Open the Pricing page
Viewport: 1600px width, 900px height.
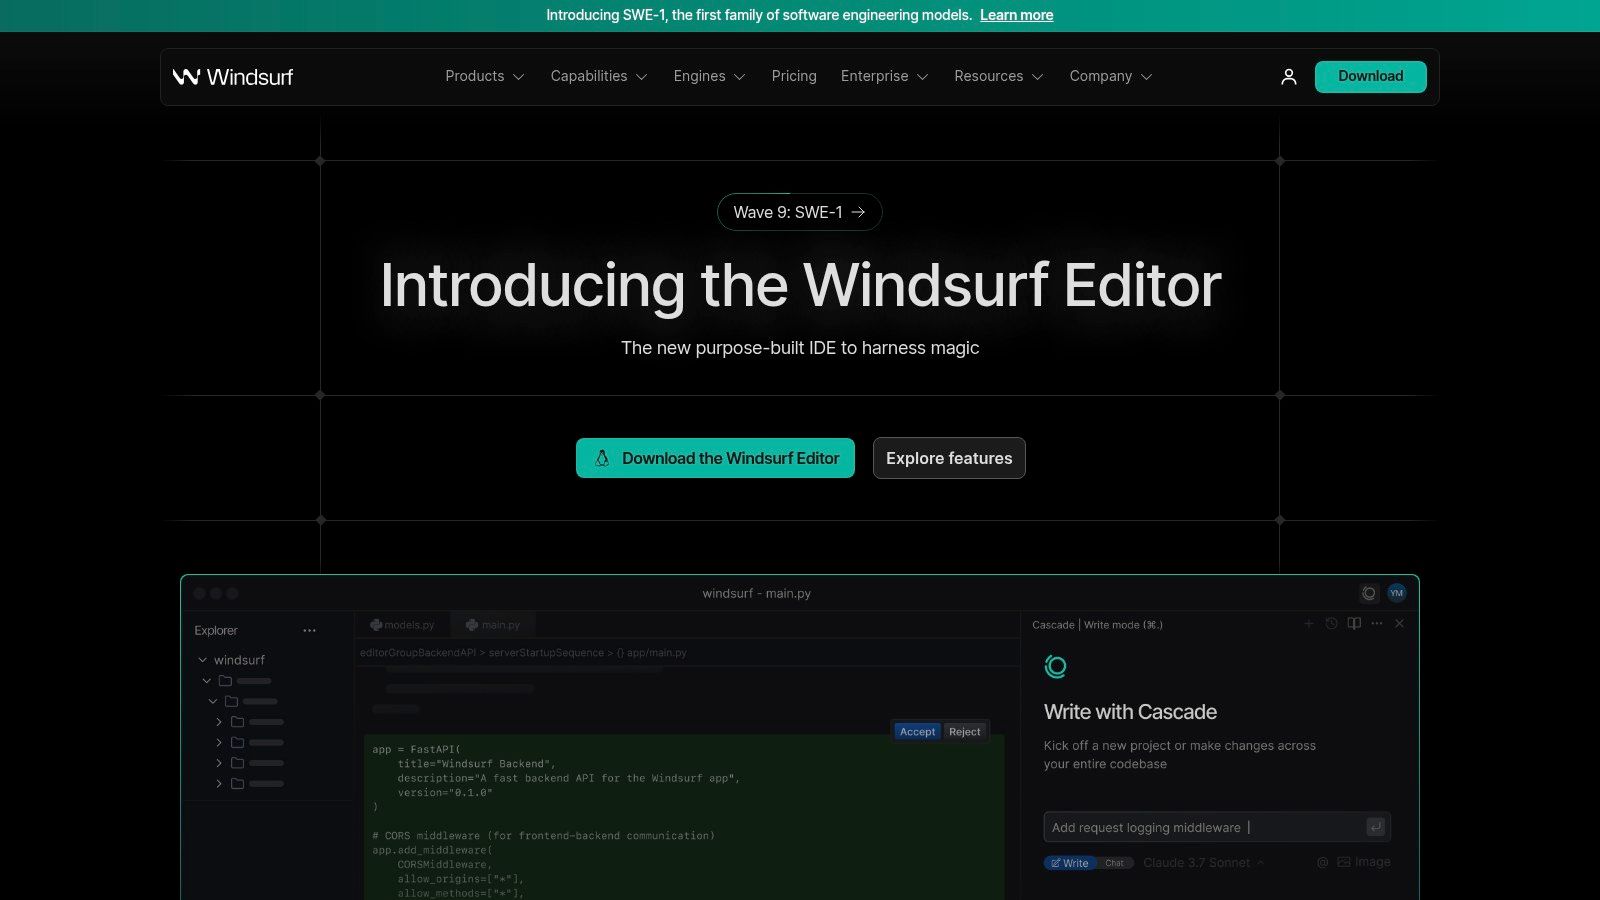pos(794,76)
